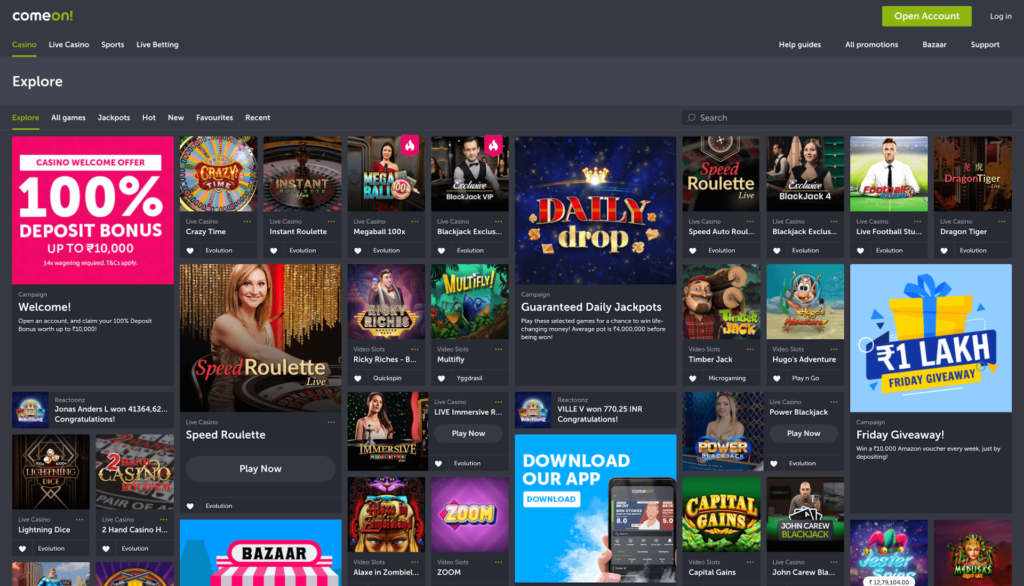Open three-dot menu on Lightning Dice
1024x586 pixels.
80,519
